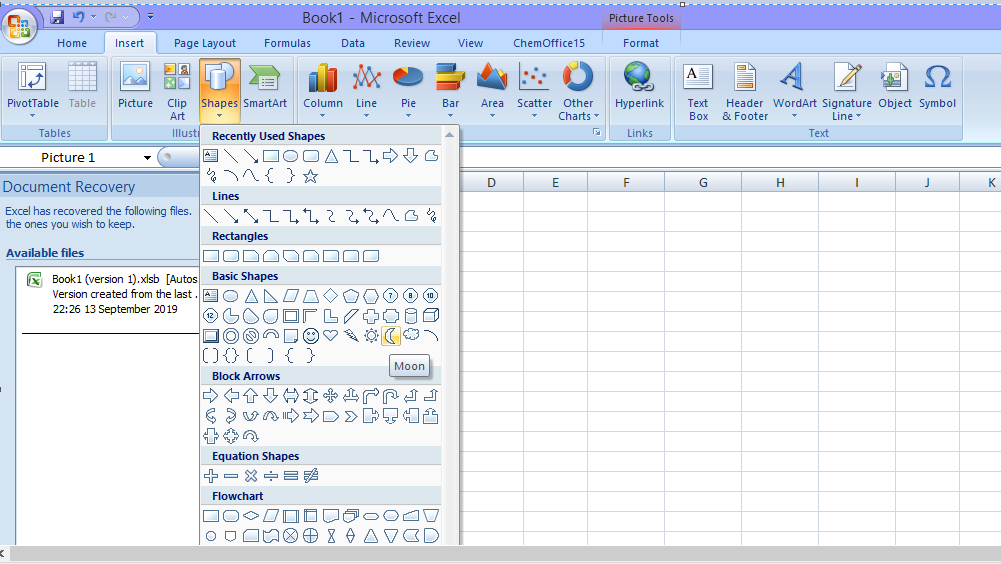Switch to the Review tab
Viewport: 1001px width, 564px height.
[x=412, y=43]
